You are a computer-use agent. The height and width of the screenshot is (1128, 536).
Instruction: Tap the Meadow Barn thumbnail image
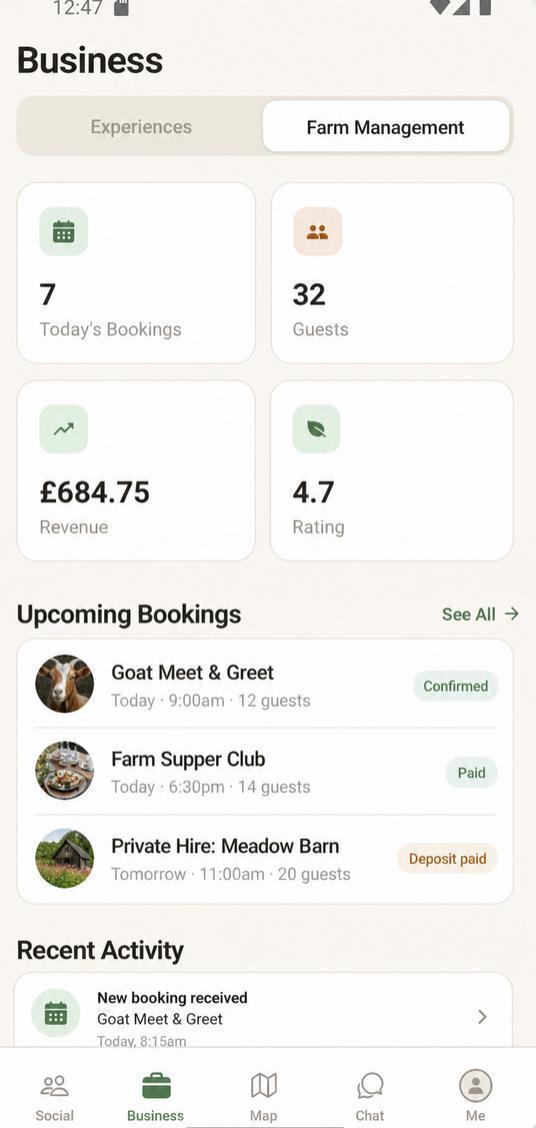(64, 858)
